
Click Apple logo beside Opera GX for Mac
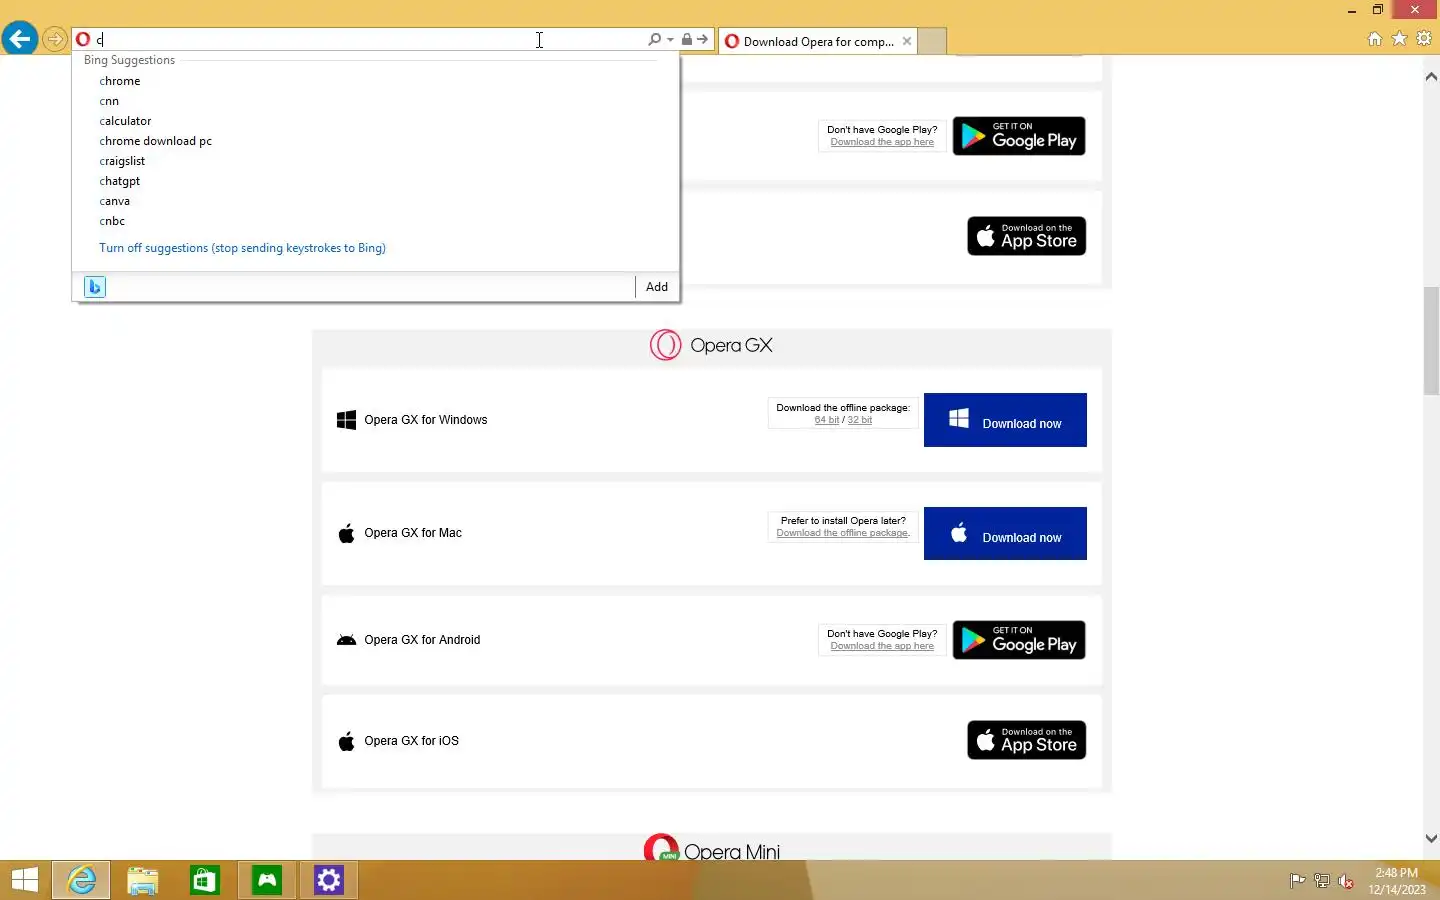pos(347,533)
